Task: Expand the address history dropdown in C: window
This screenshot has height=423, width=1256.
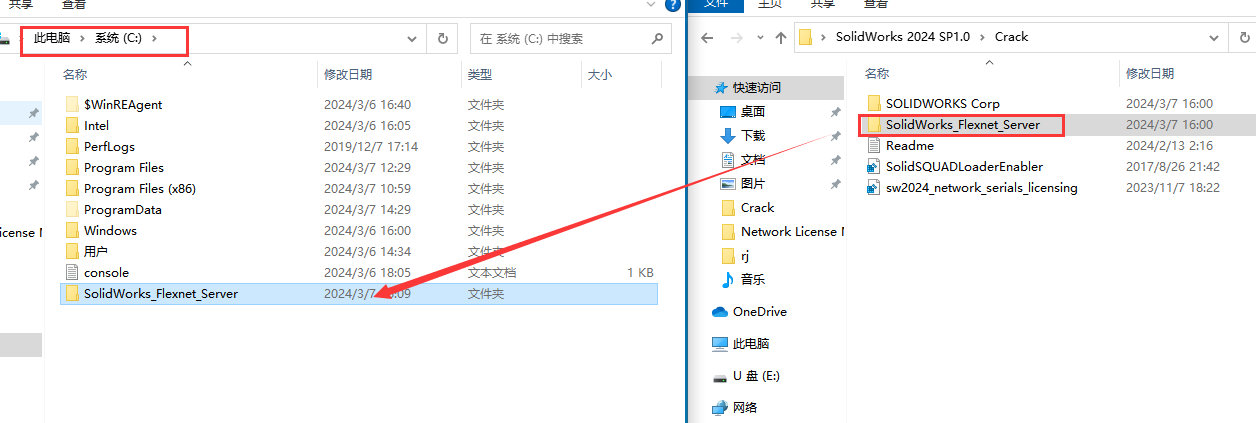Action: click(x=412, y=39)
